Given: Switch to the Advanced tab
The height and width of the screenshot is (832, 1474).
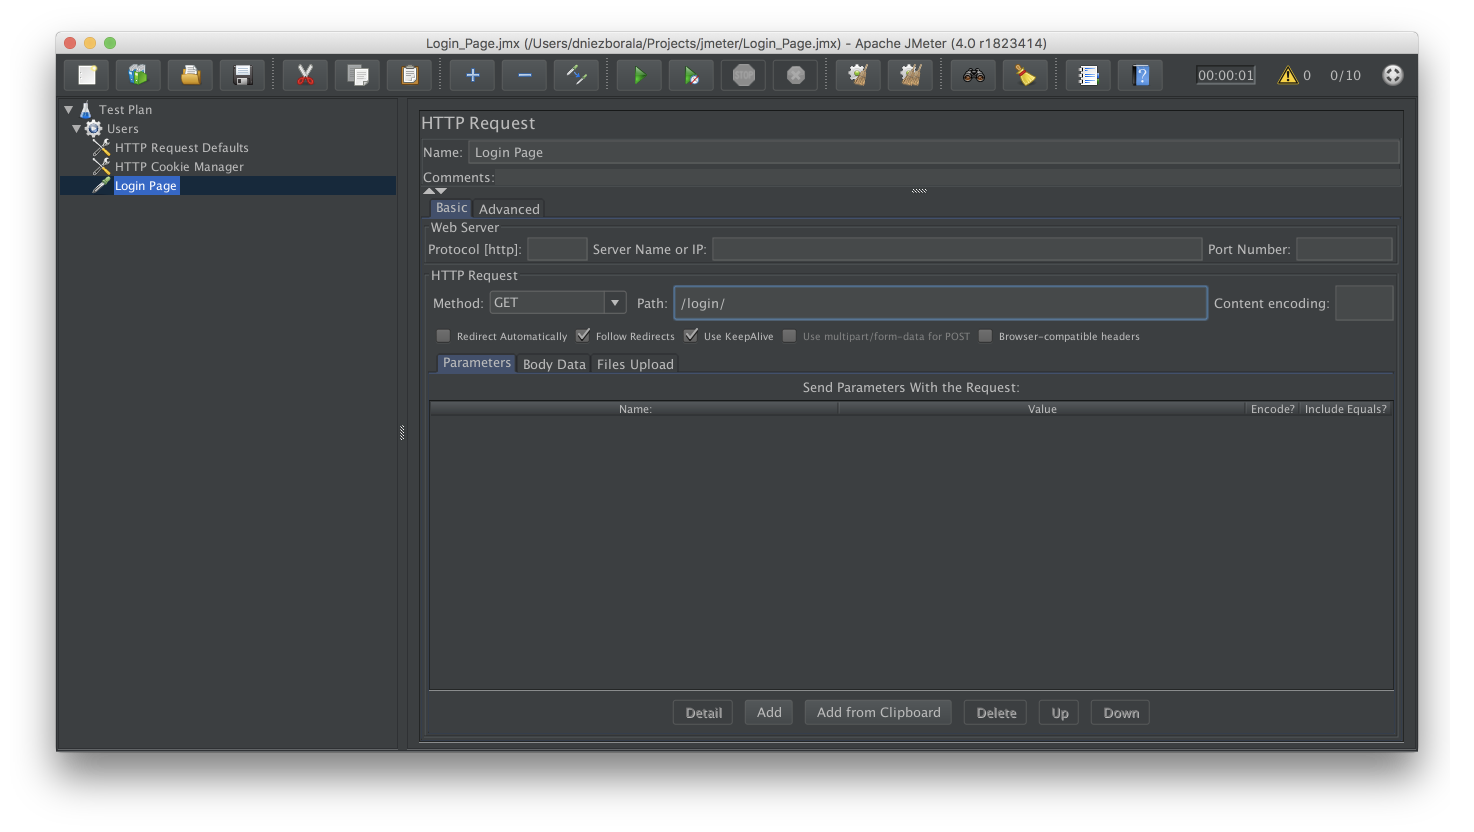Looking at the screenshot, I should tap(509, 208).
